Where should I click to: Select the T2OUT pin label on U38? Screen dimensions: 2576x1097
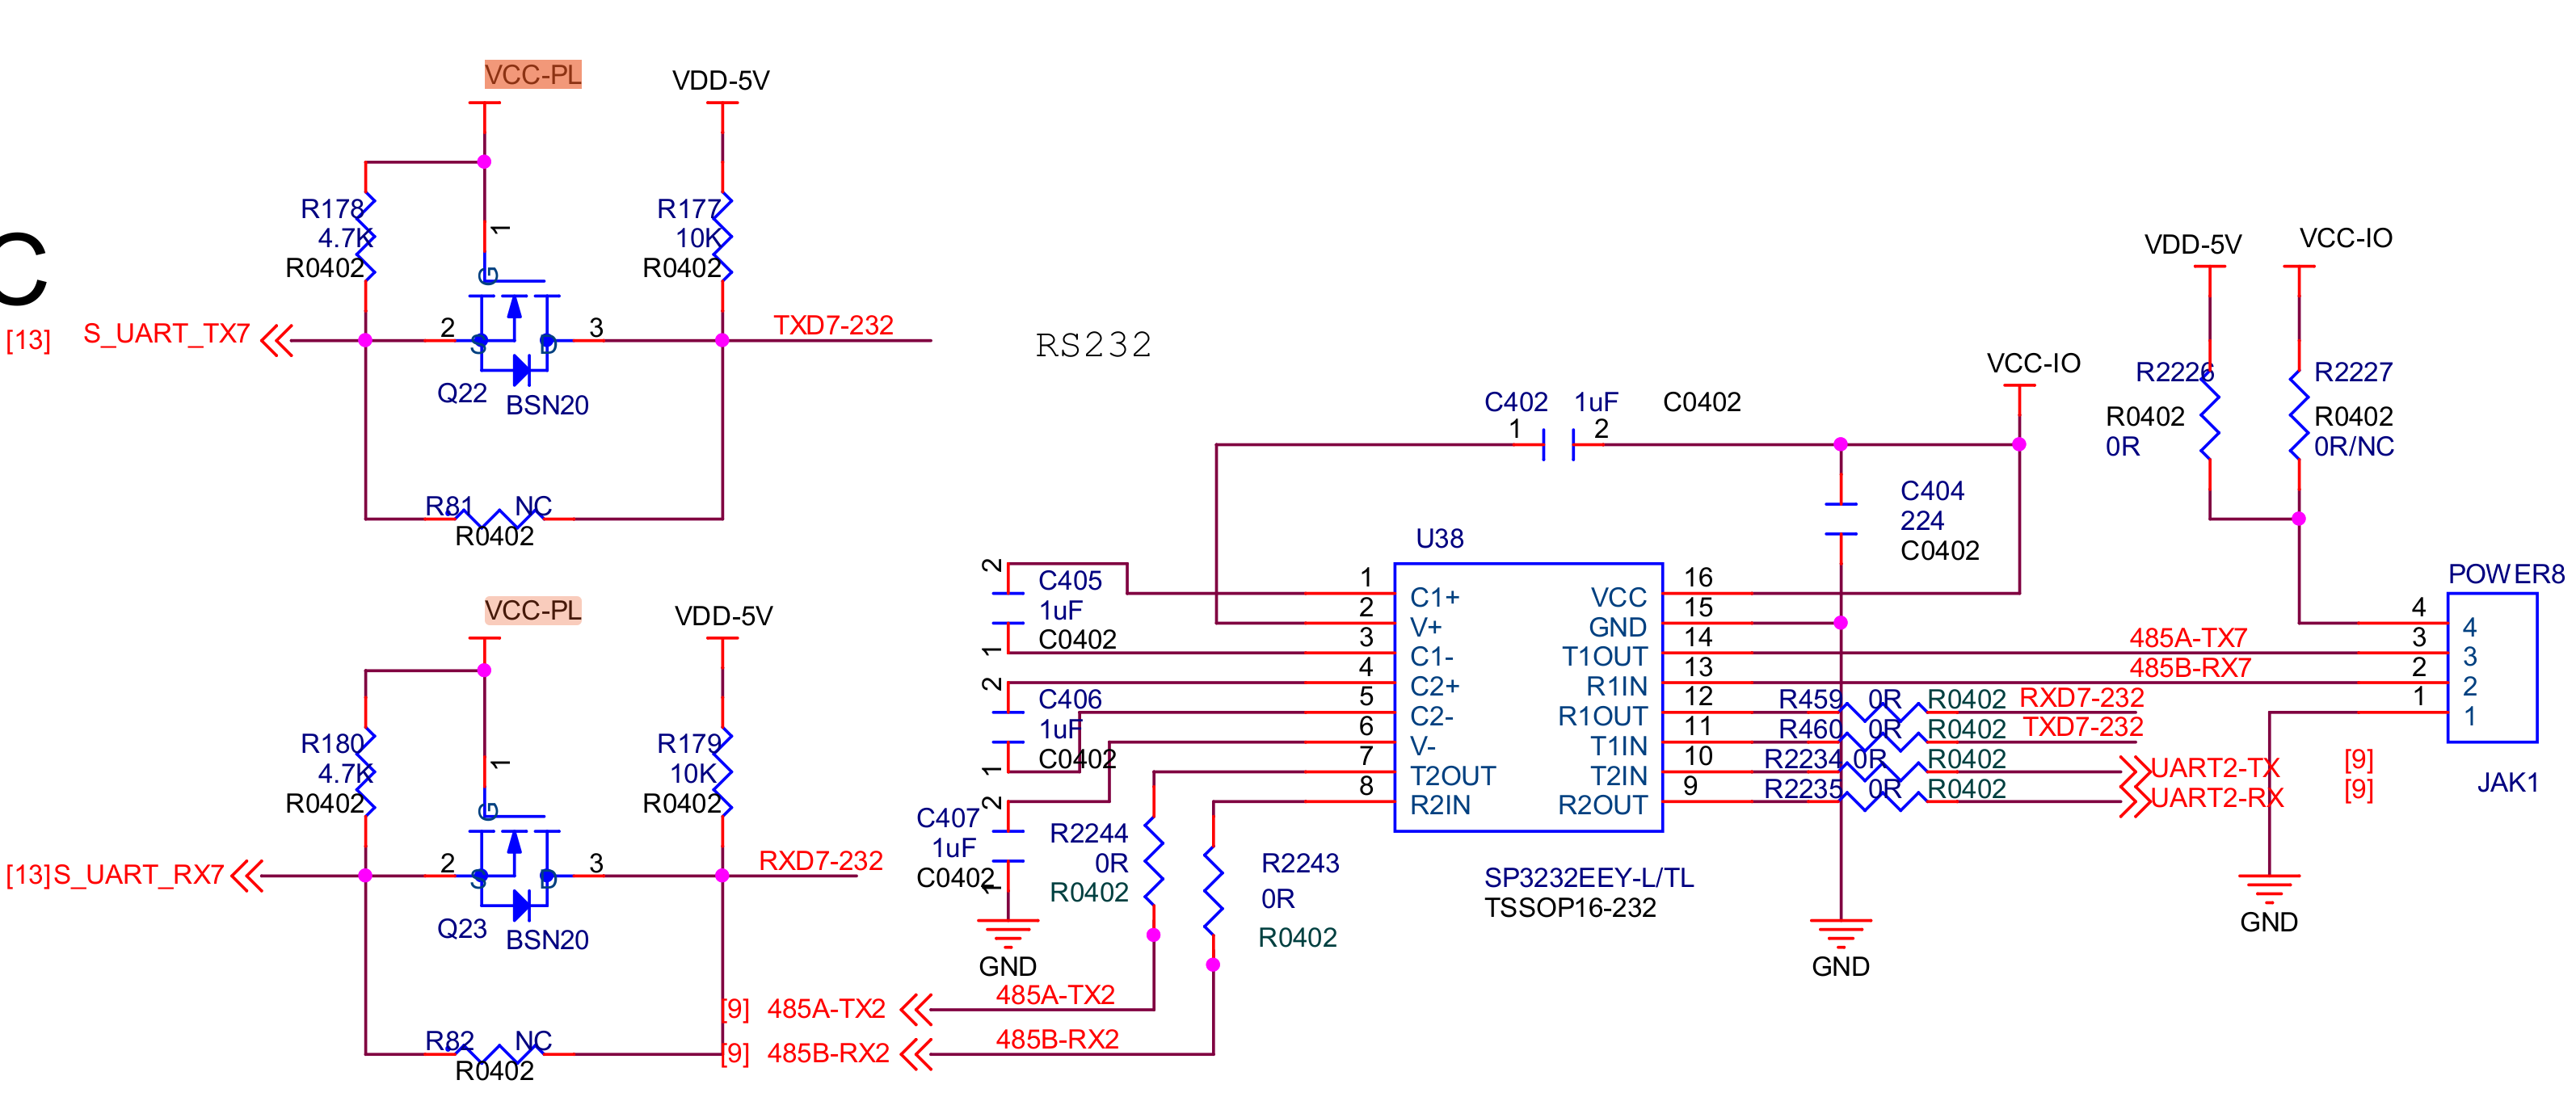coord(1453,776)
